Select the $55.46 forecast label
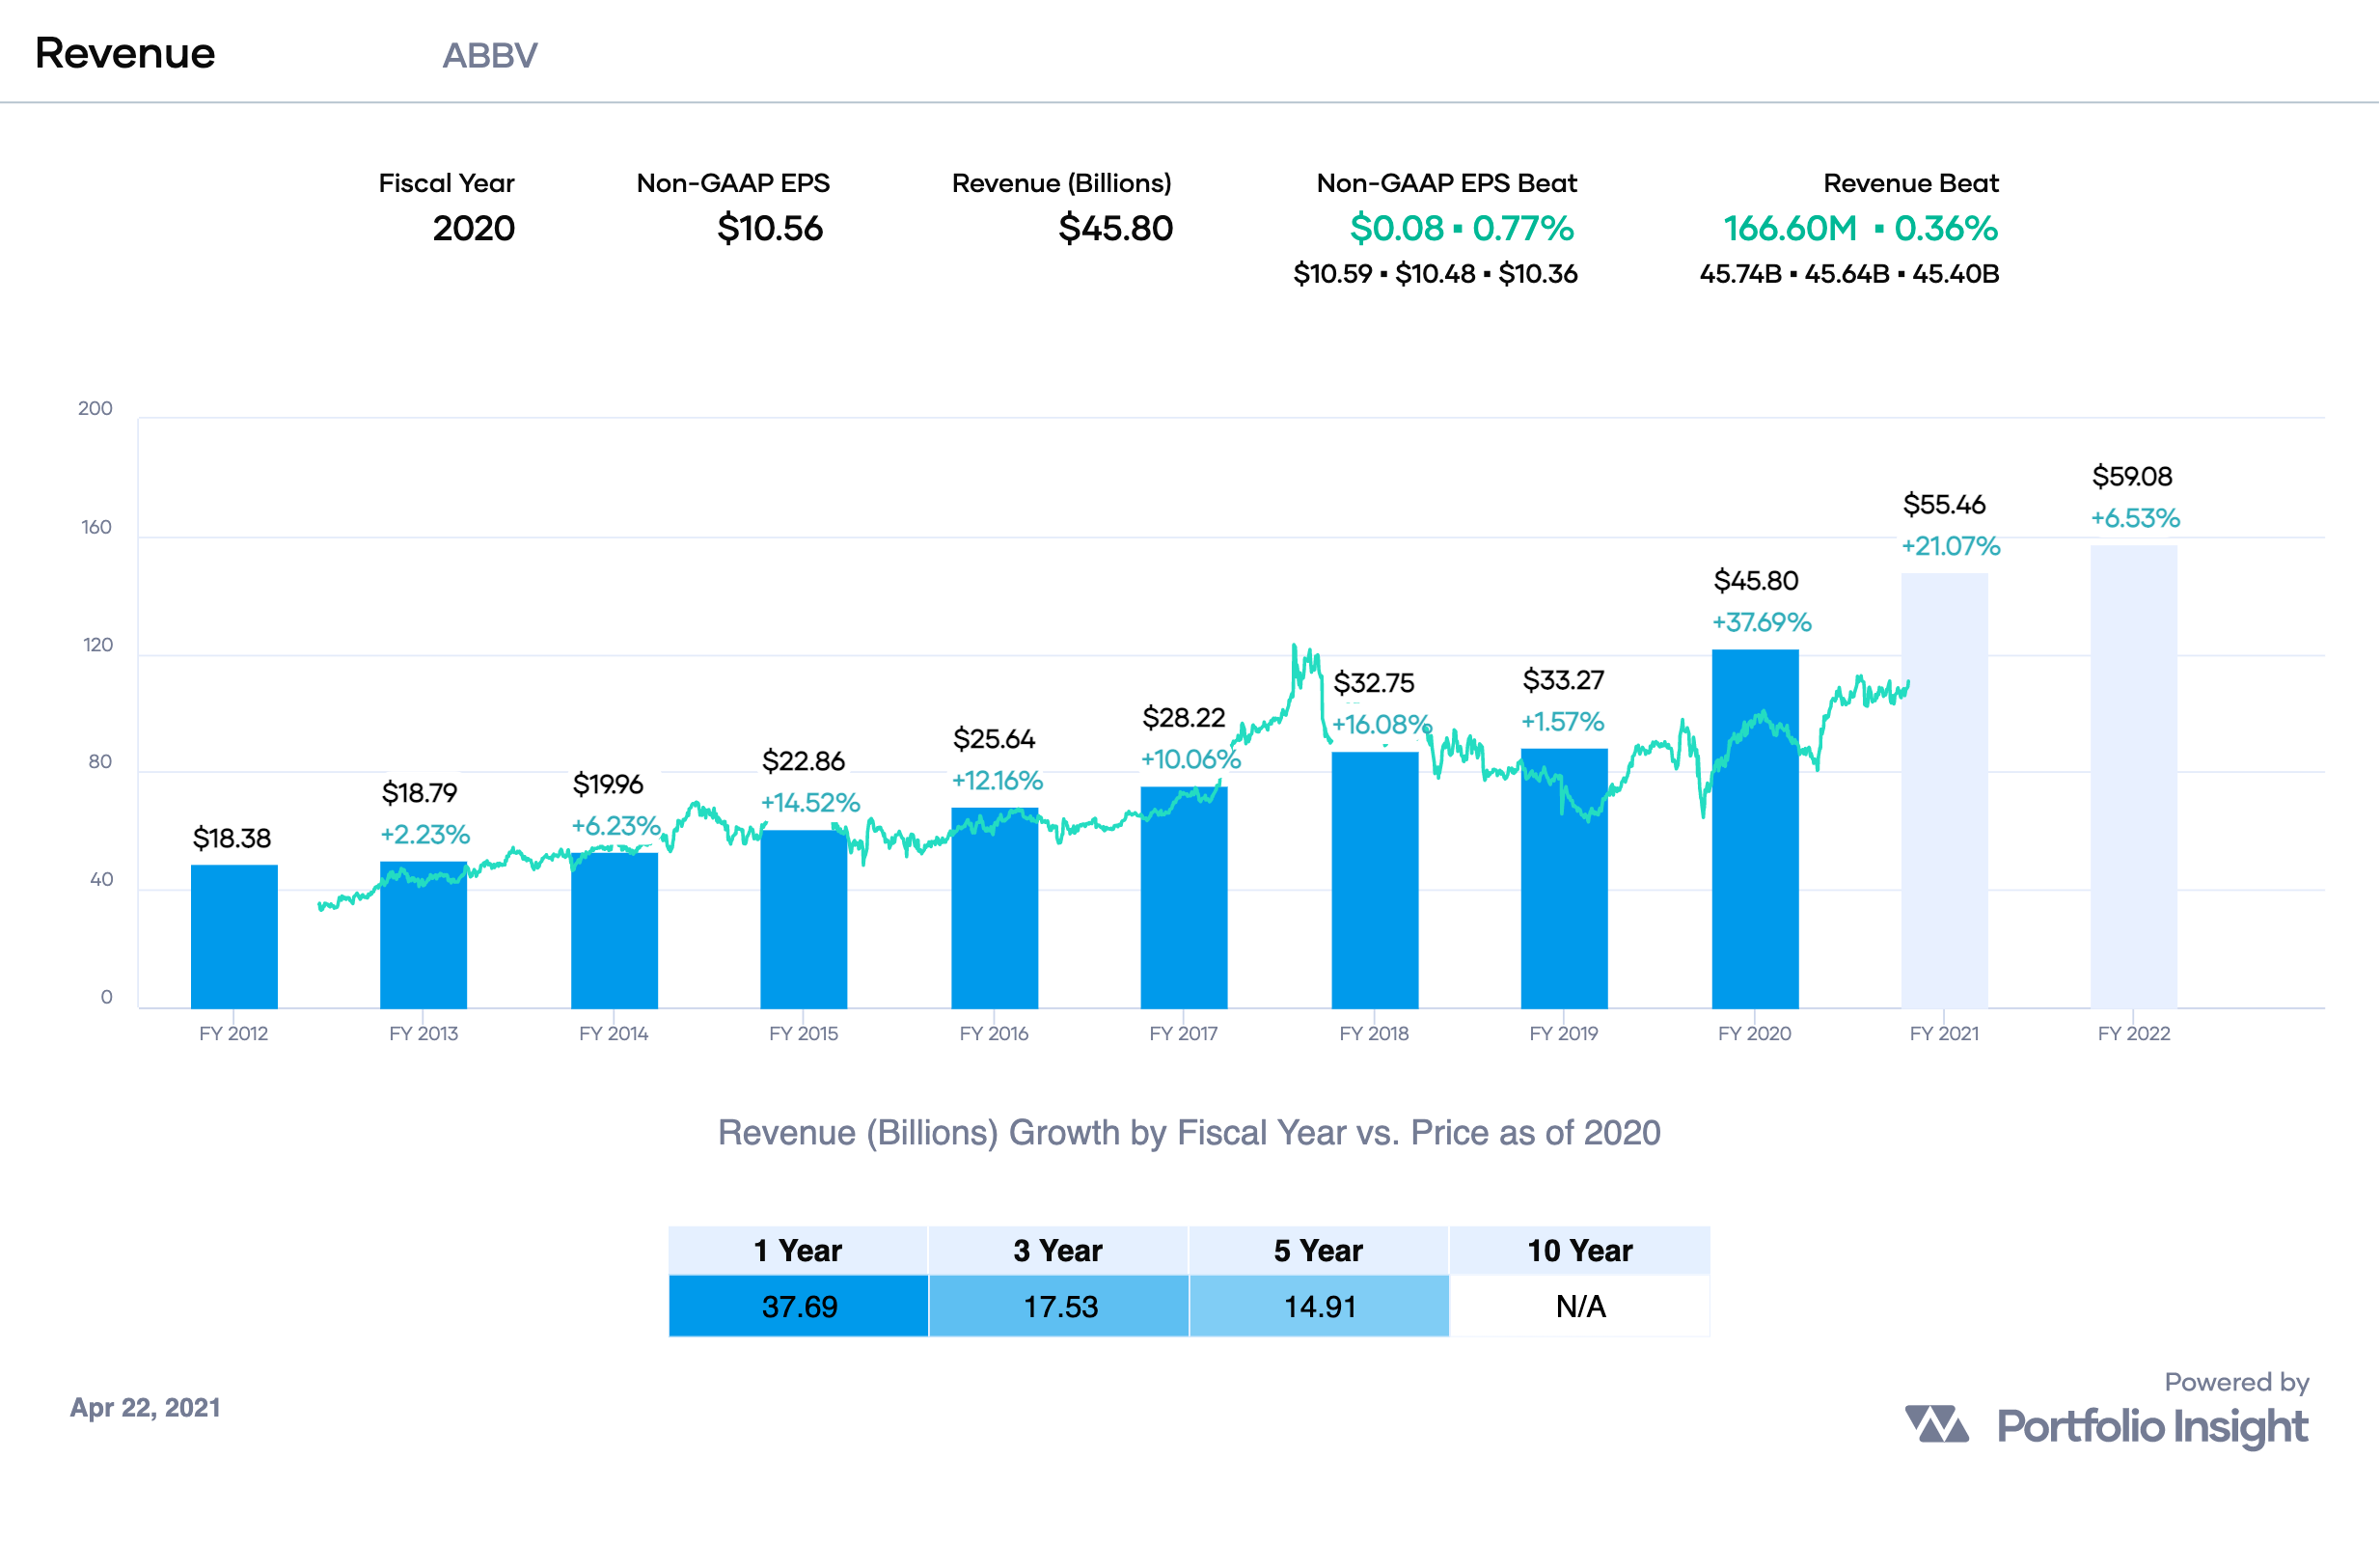The image size is (2380, 1542). [1944, 504]
